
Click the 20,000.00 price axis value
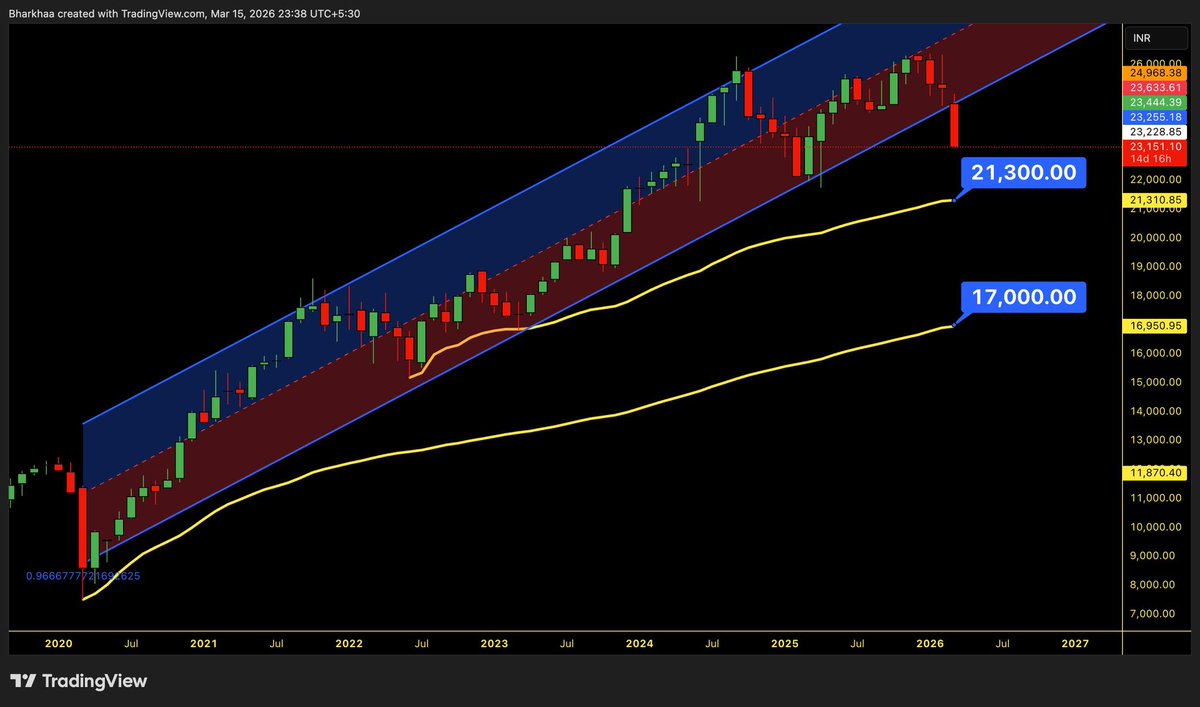click(x=1155, y=238)
